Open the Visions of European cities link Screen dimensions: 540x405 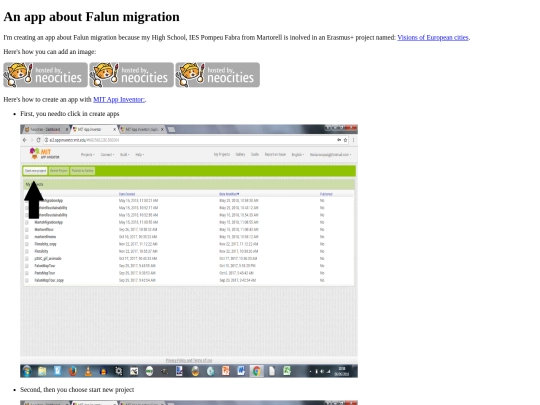(x=433, y=38)
